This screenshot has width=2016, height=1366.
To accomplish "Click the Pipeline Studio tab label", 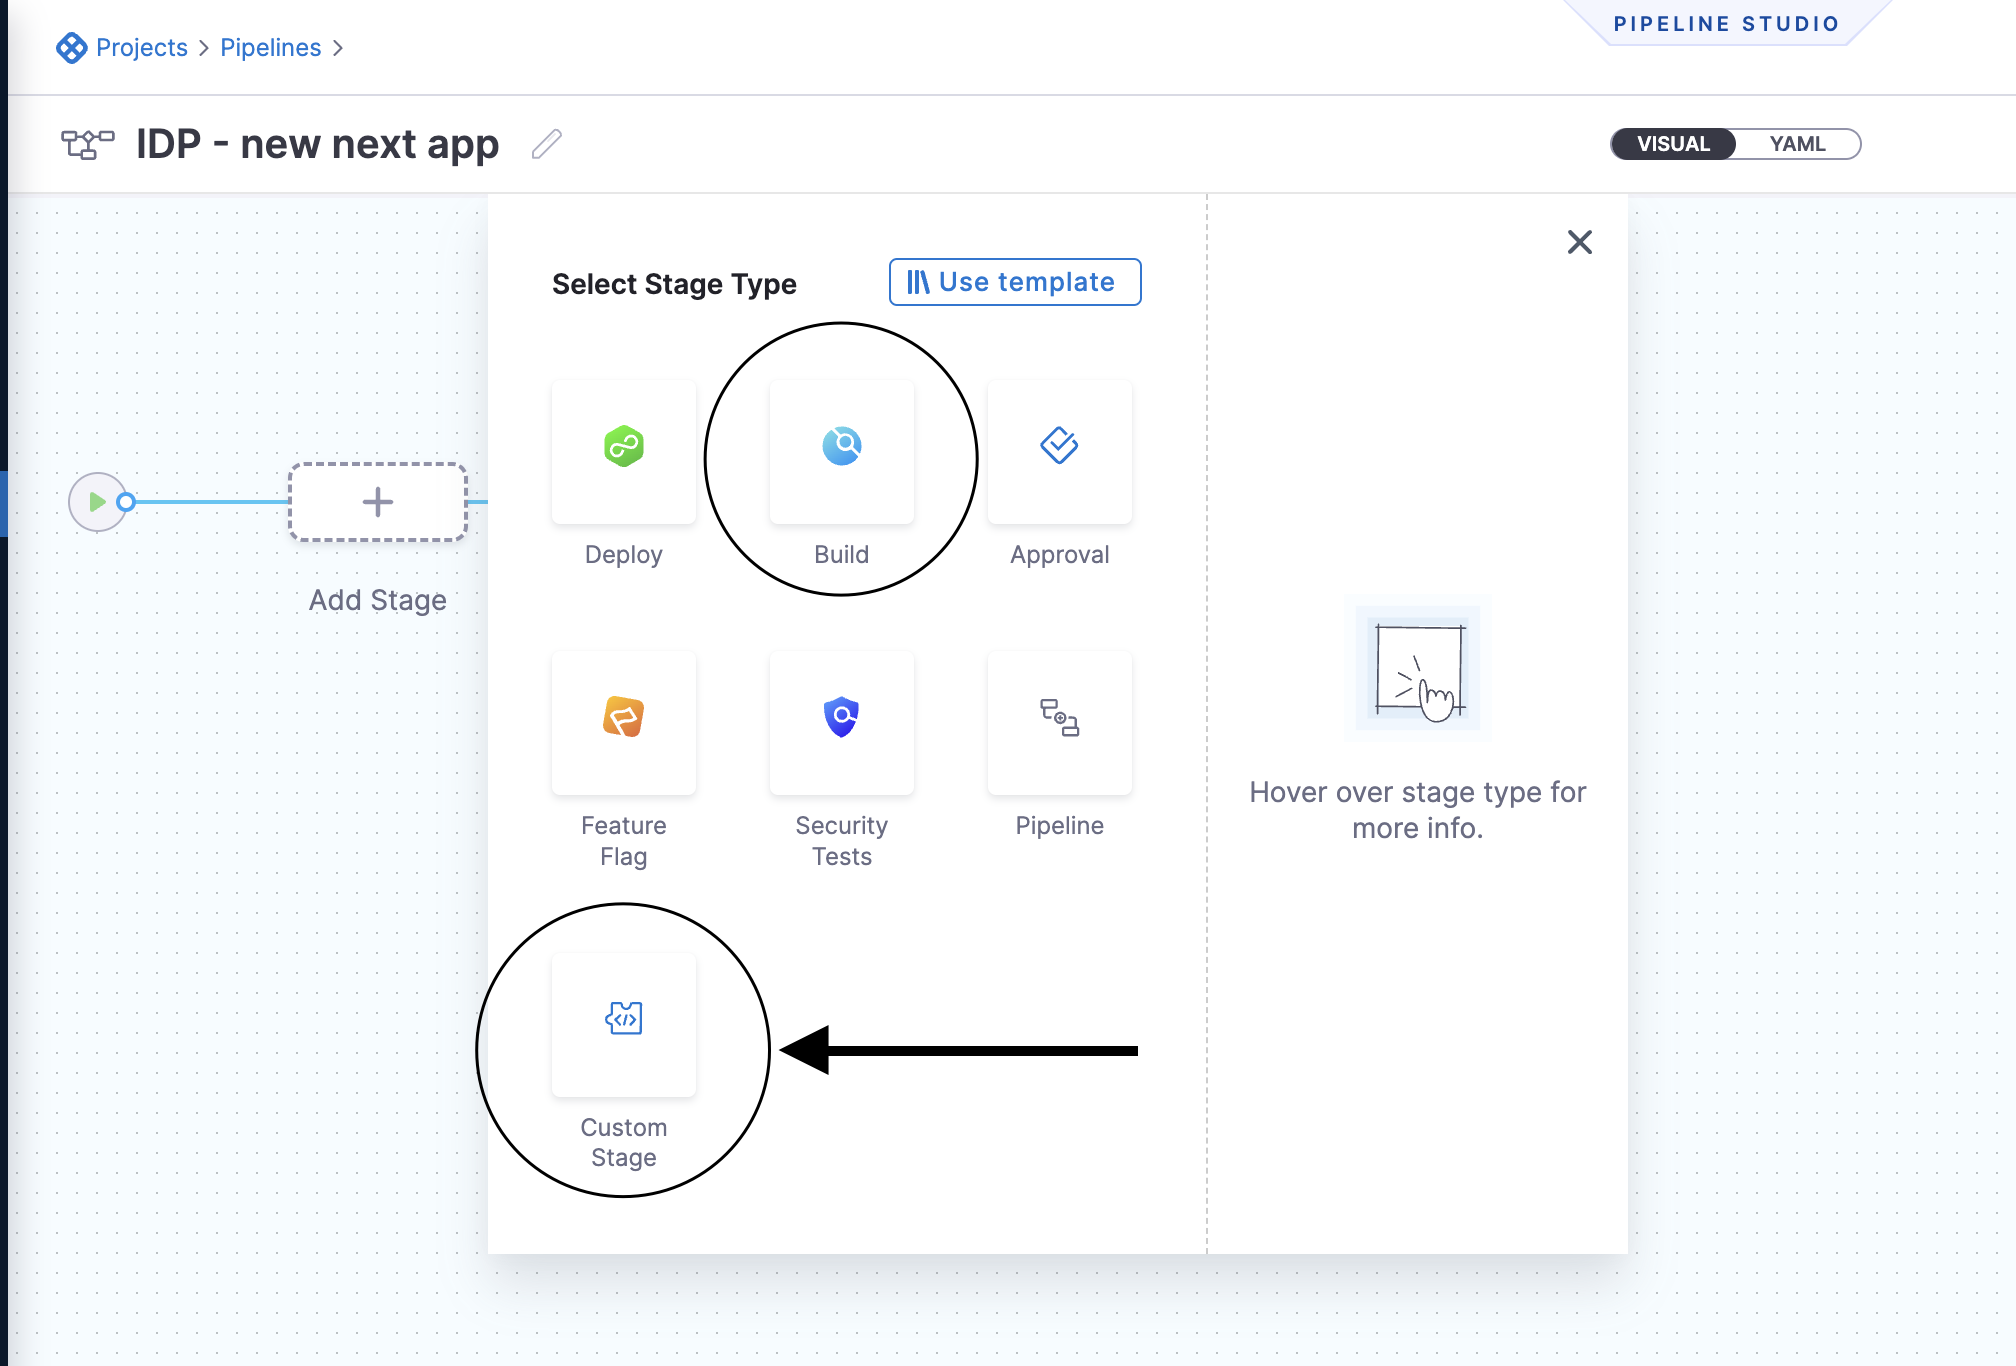I will coord(1726,24).
